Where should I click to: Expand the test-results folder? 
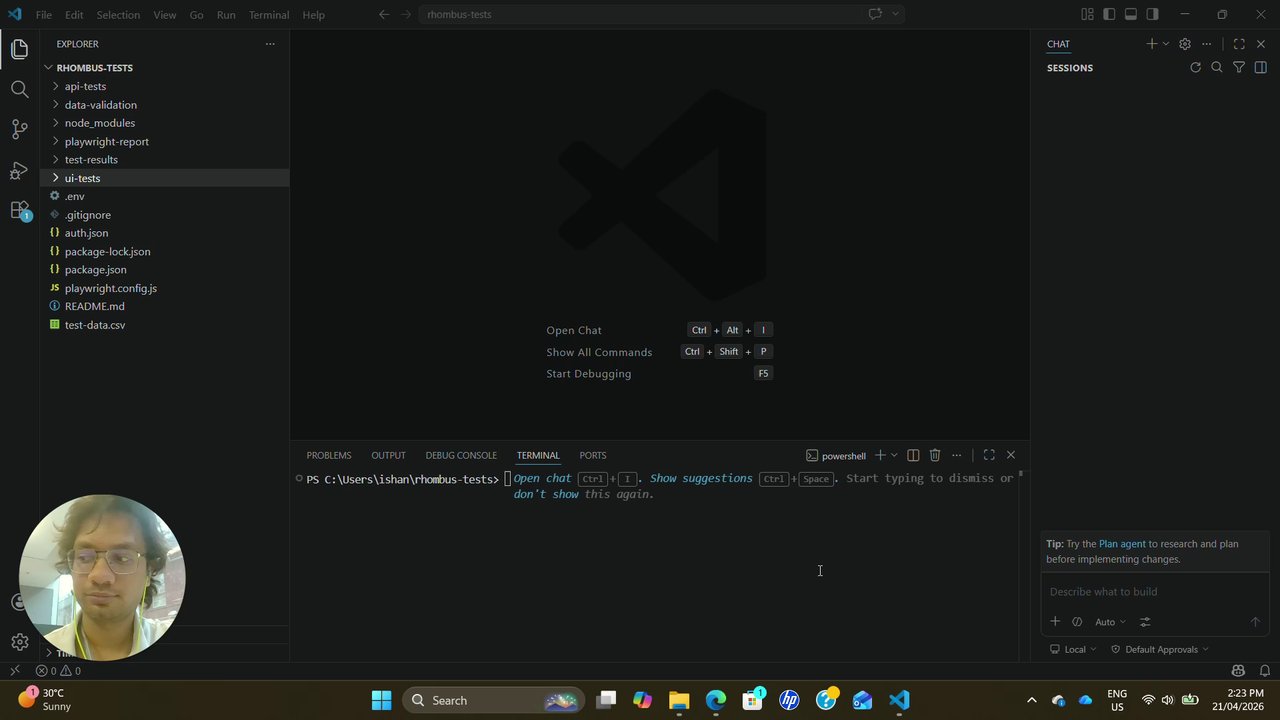point(164,159)
